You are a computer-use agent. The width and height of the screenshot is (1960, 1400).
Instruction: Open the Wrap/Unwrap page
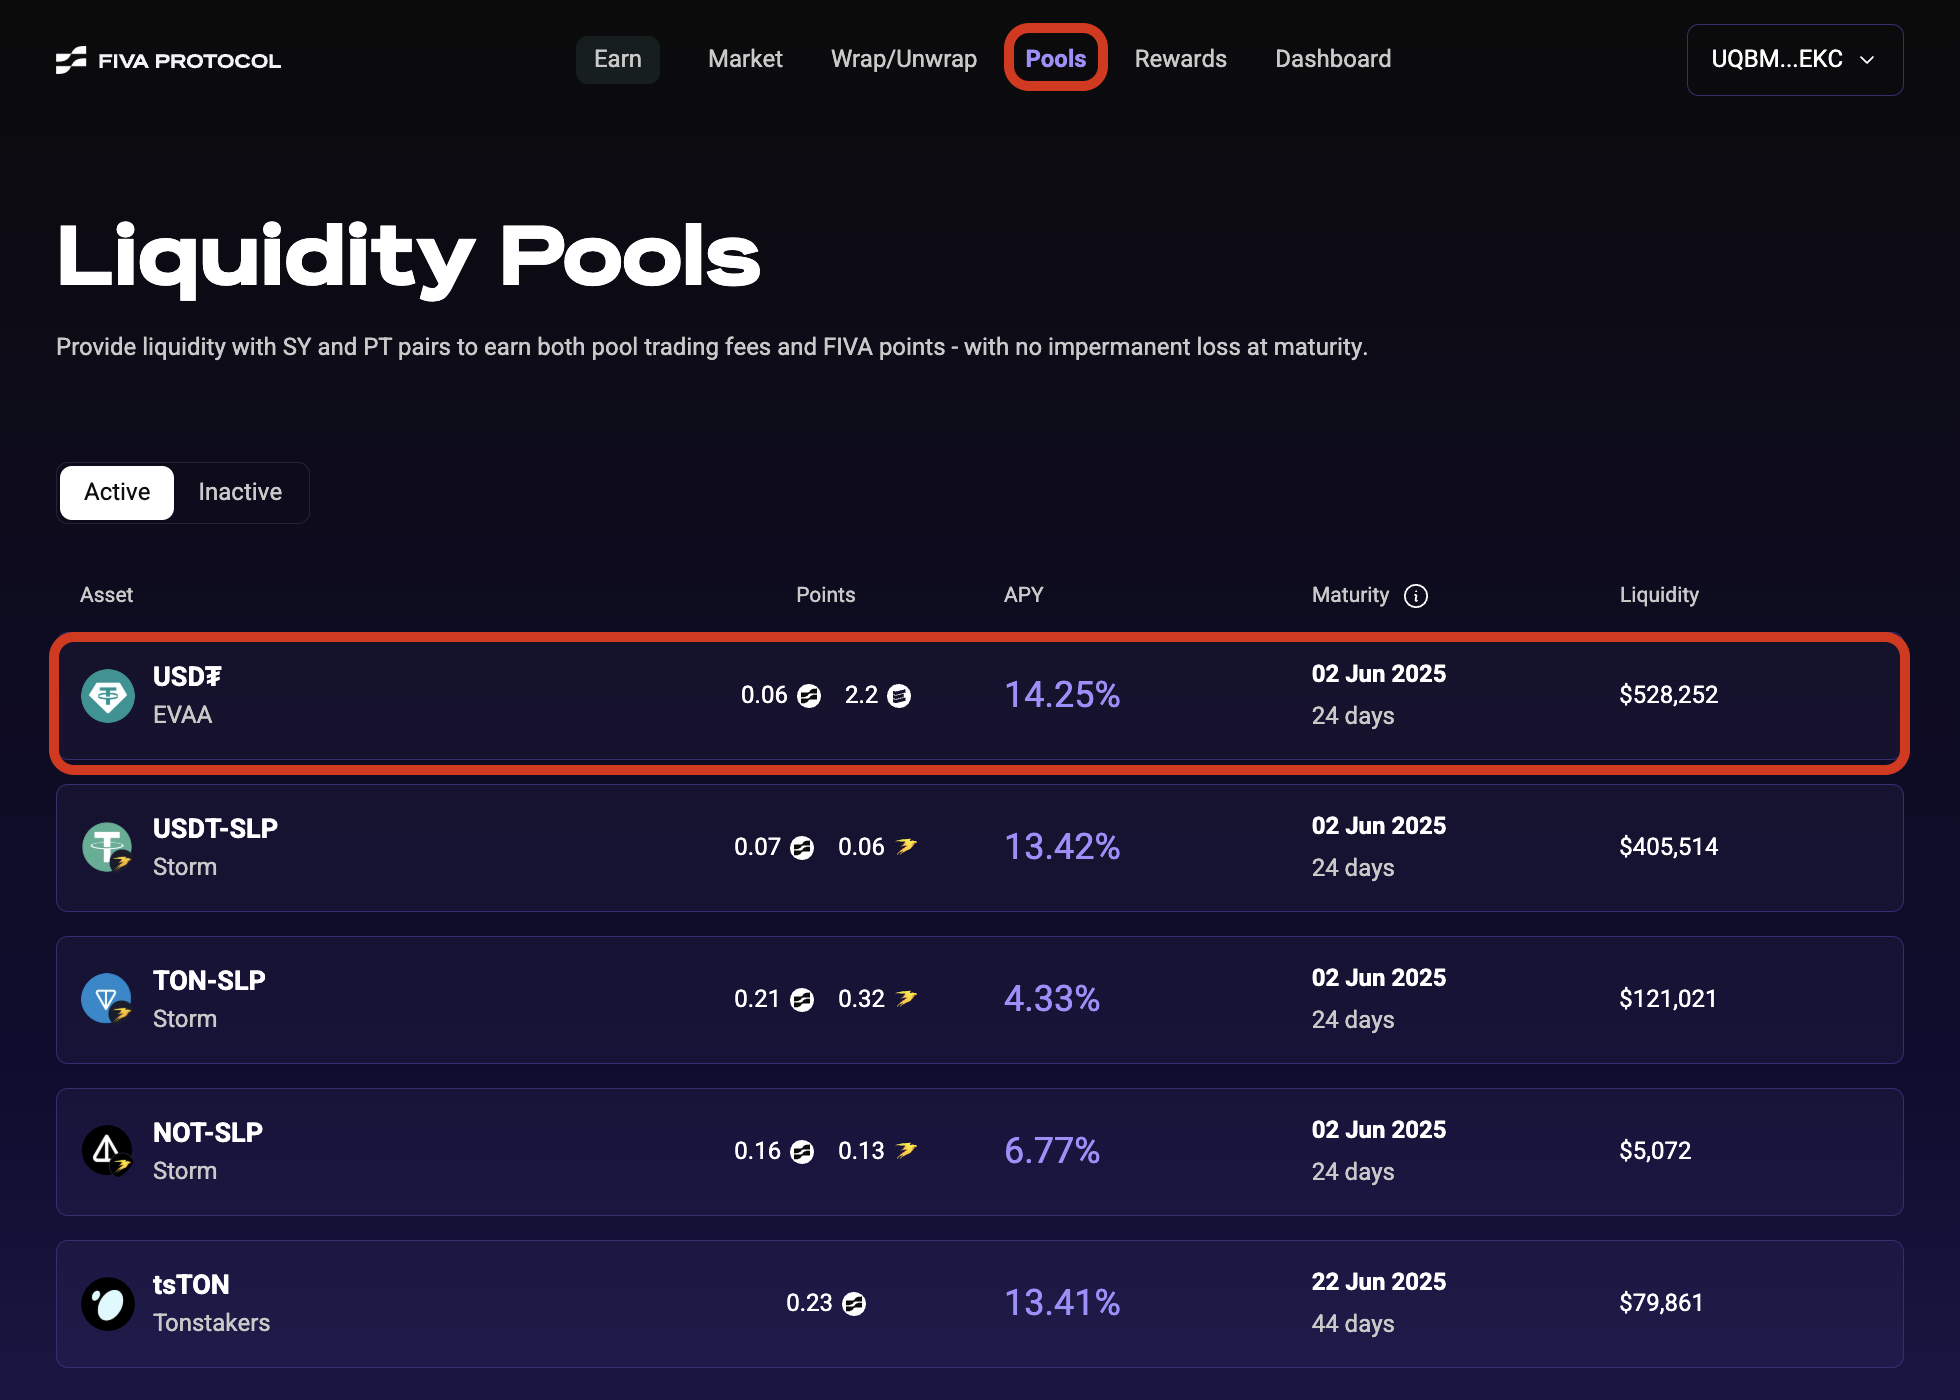903,59
